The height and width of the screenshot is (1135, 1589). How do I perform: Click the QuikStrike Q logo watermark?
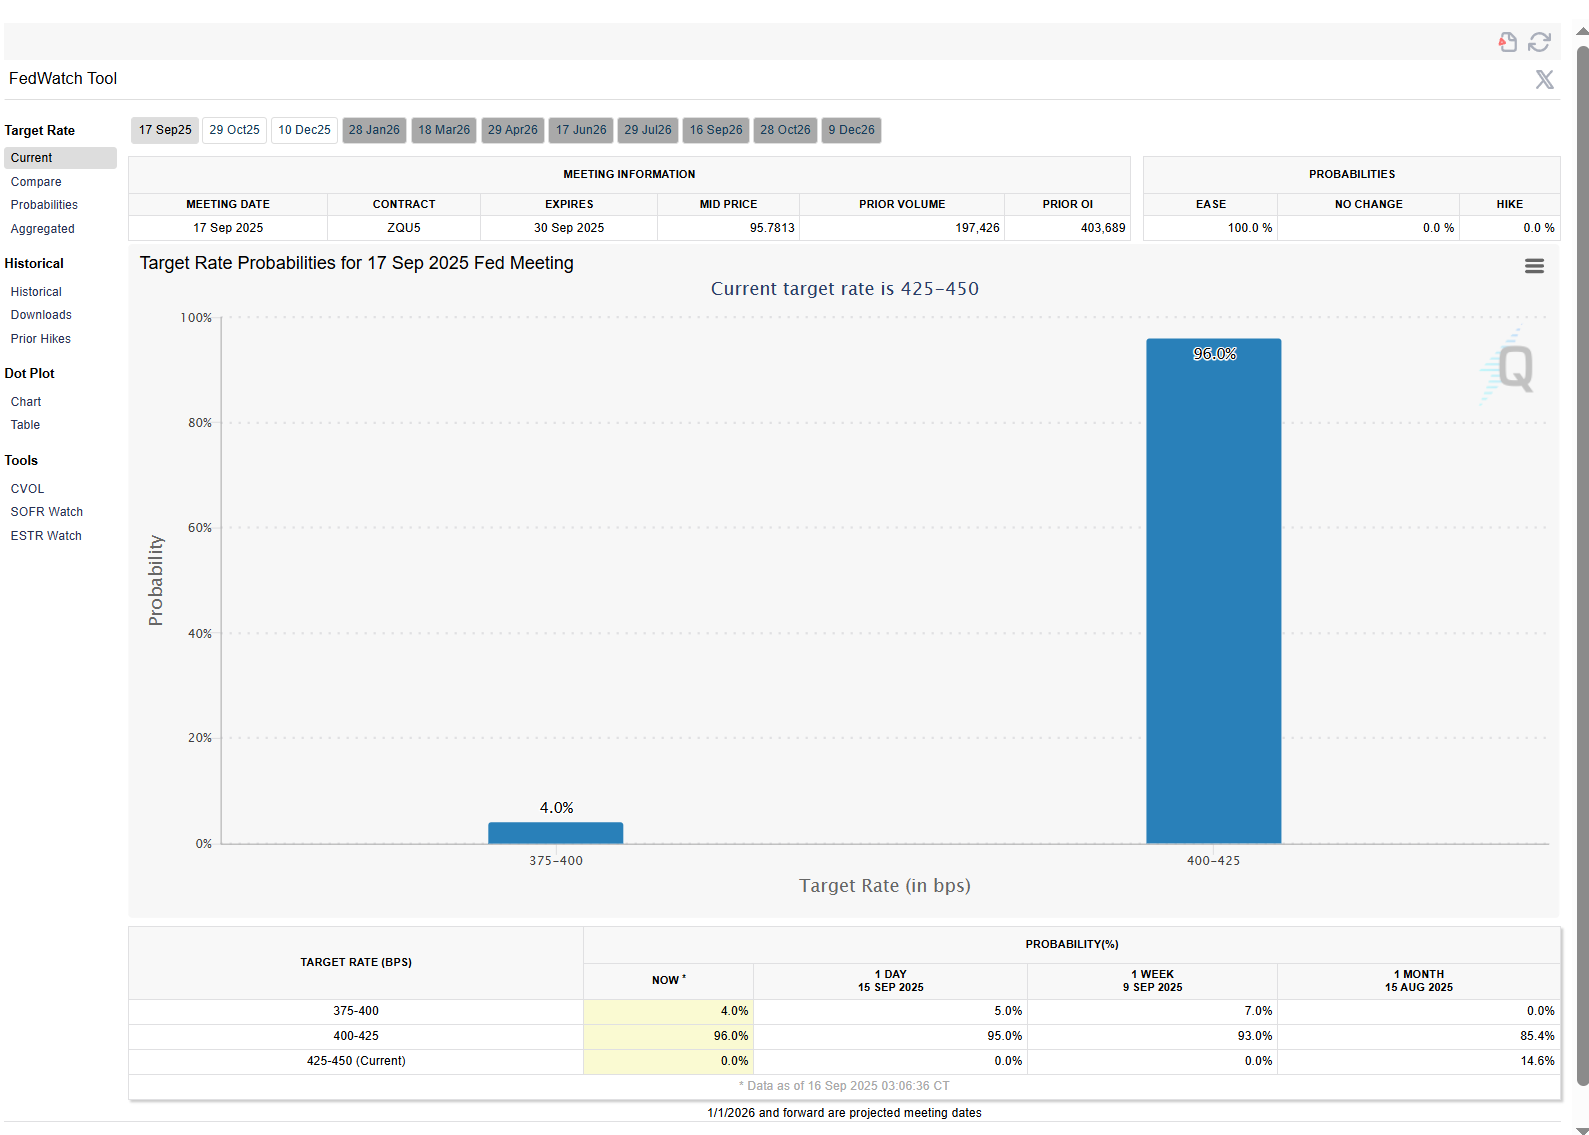coord(1511,369)
